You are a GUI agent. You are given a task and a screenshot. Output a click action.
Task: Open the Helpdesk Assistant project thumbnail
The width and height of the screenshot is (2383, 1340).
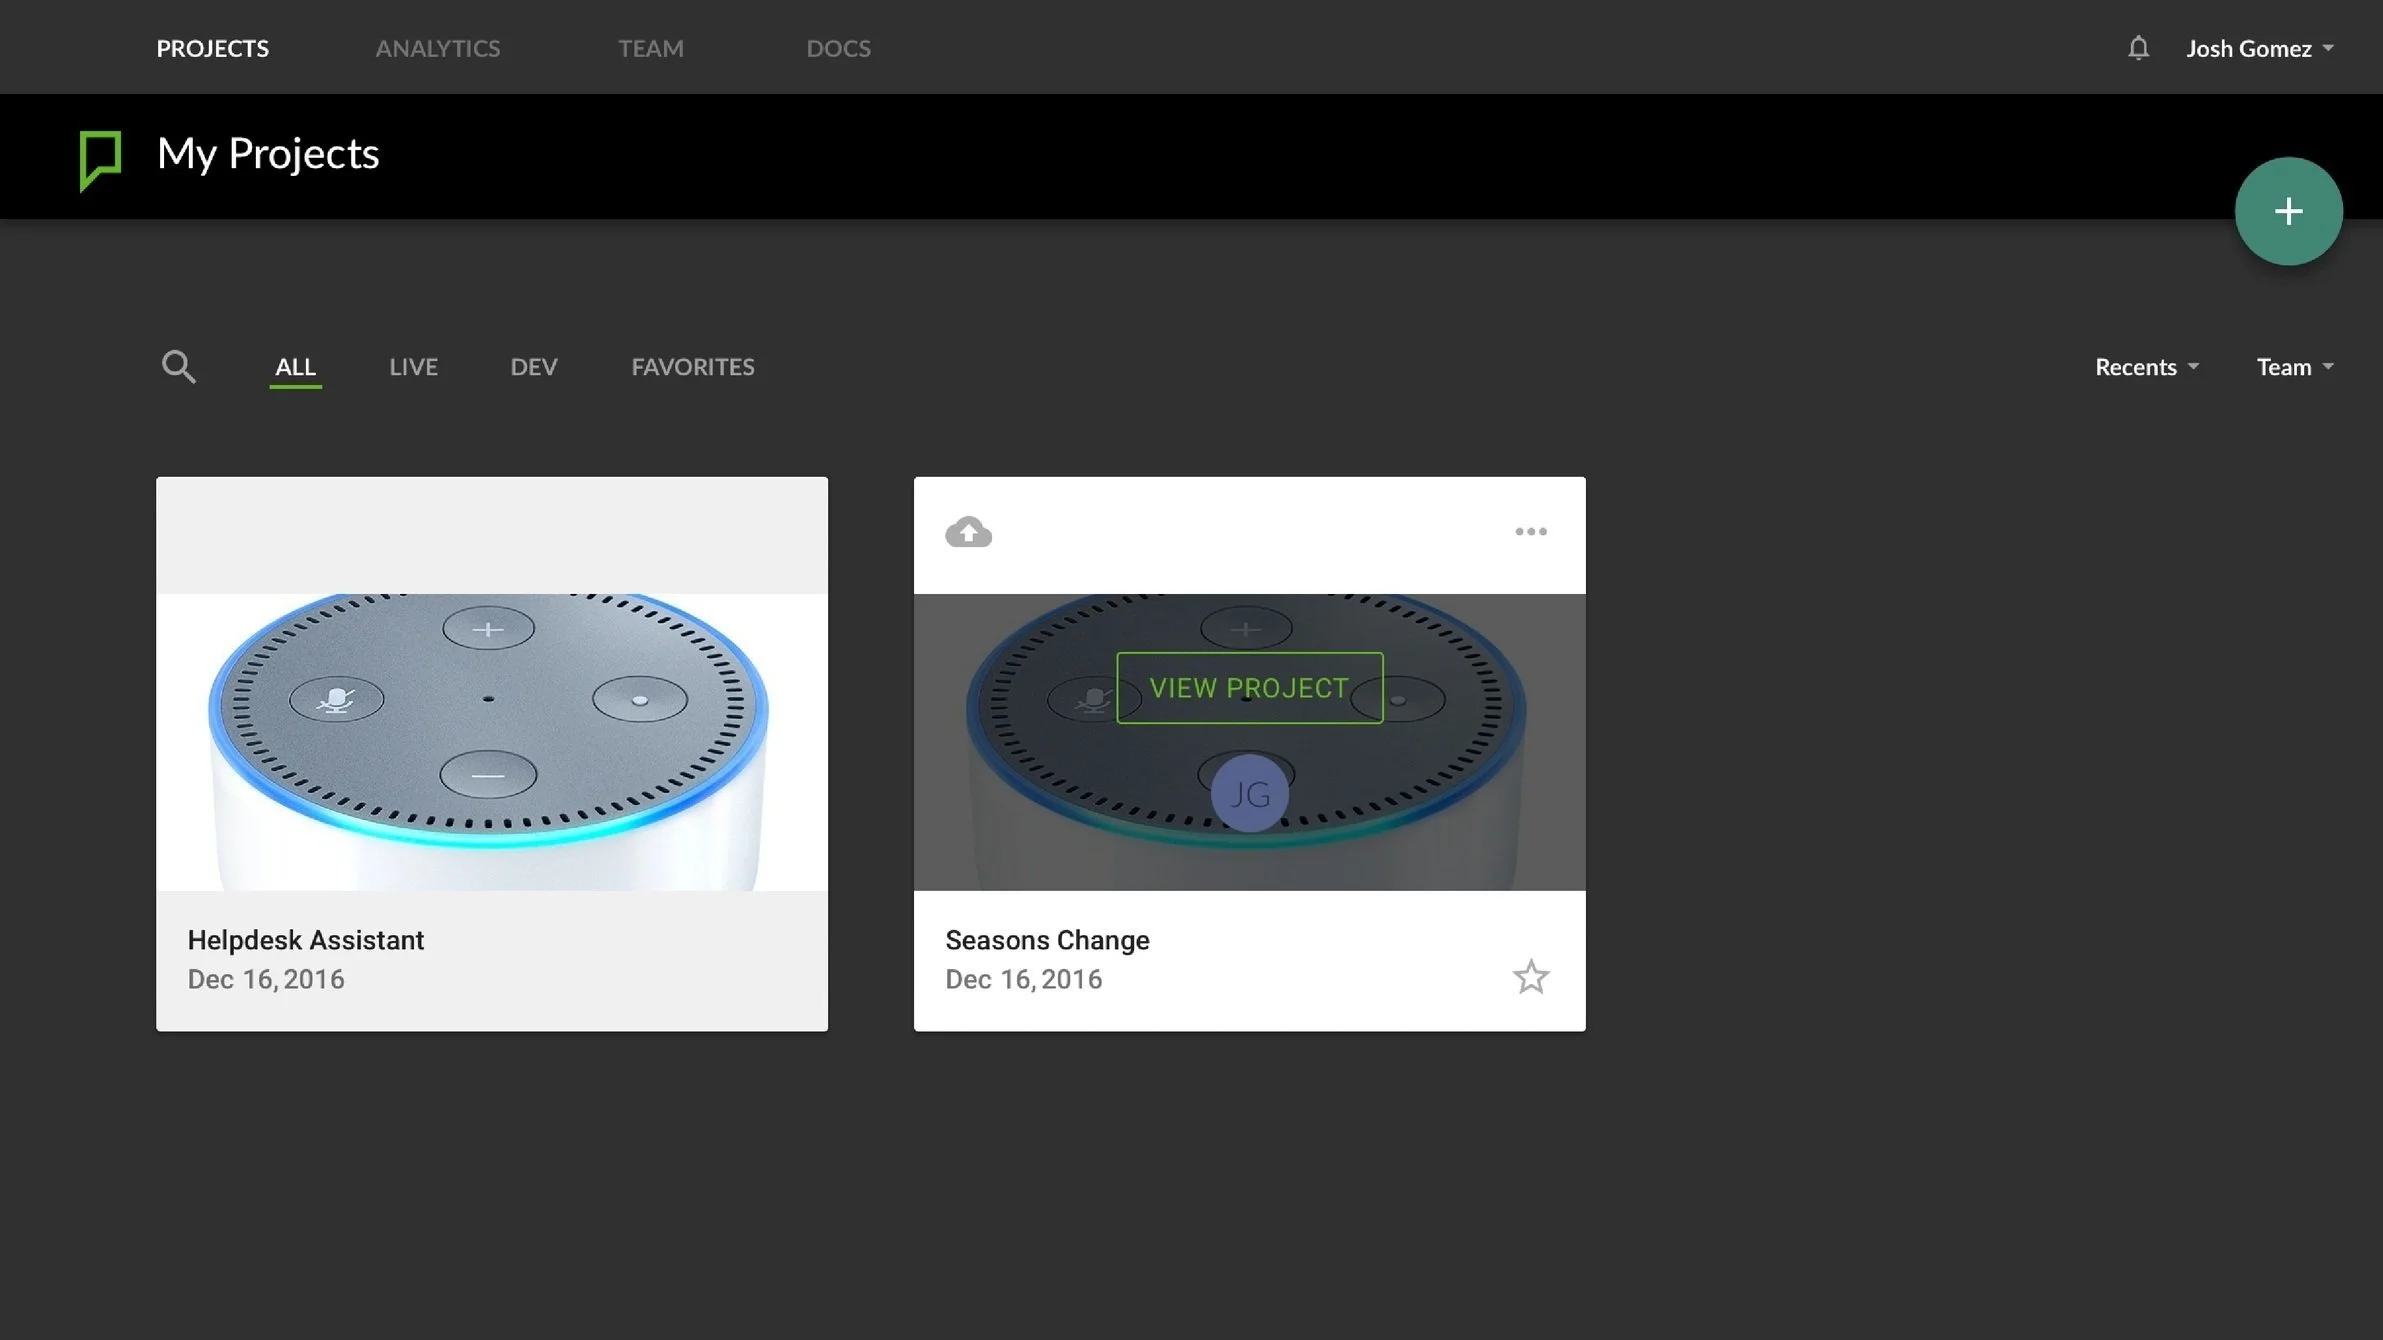pos(491,741)
